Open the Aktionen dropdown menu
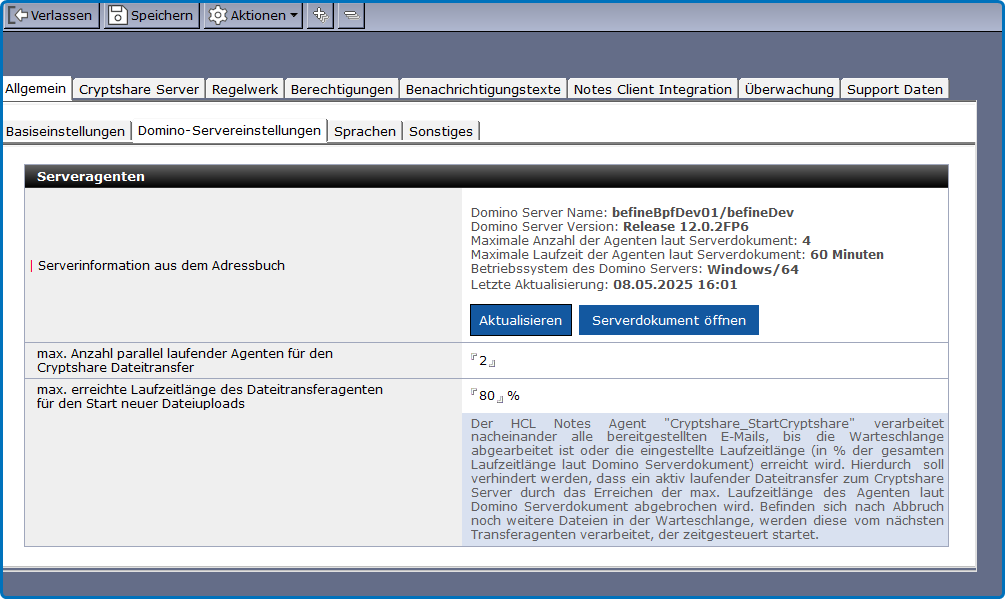1005x599 pixels. pyautogui.click(x=253, y=15)
